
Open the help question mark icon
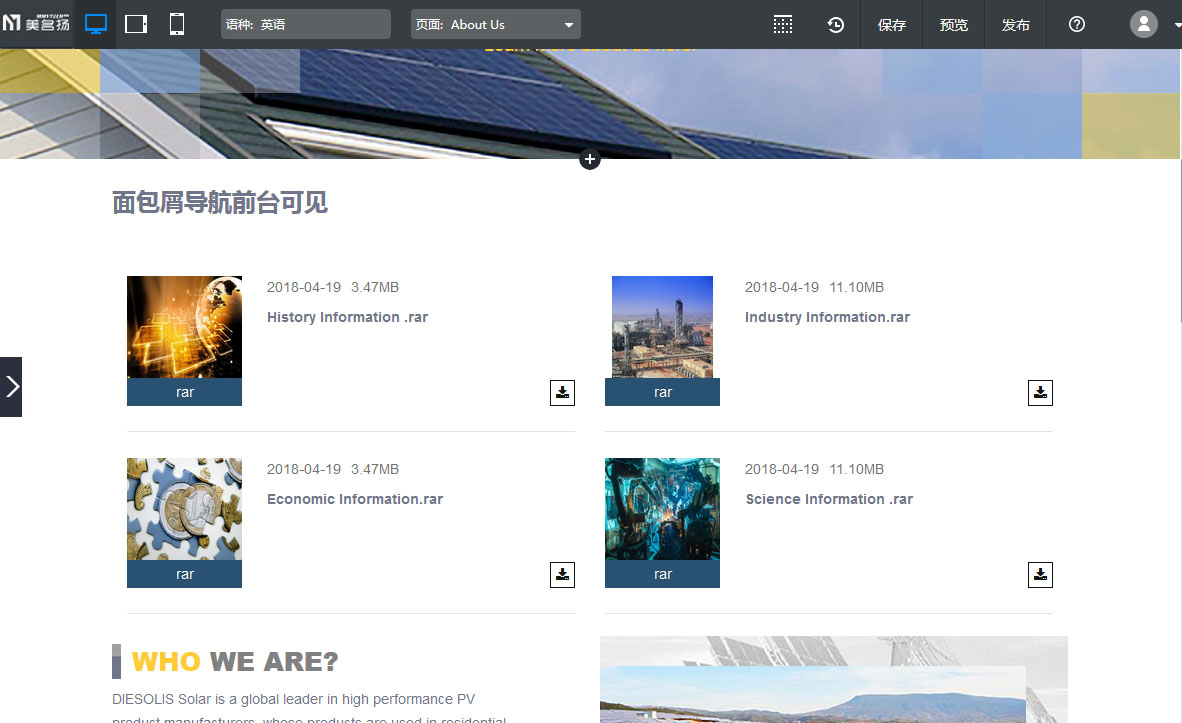coord(1077,25)
